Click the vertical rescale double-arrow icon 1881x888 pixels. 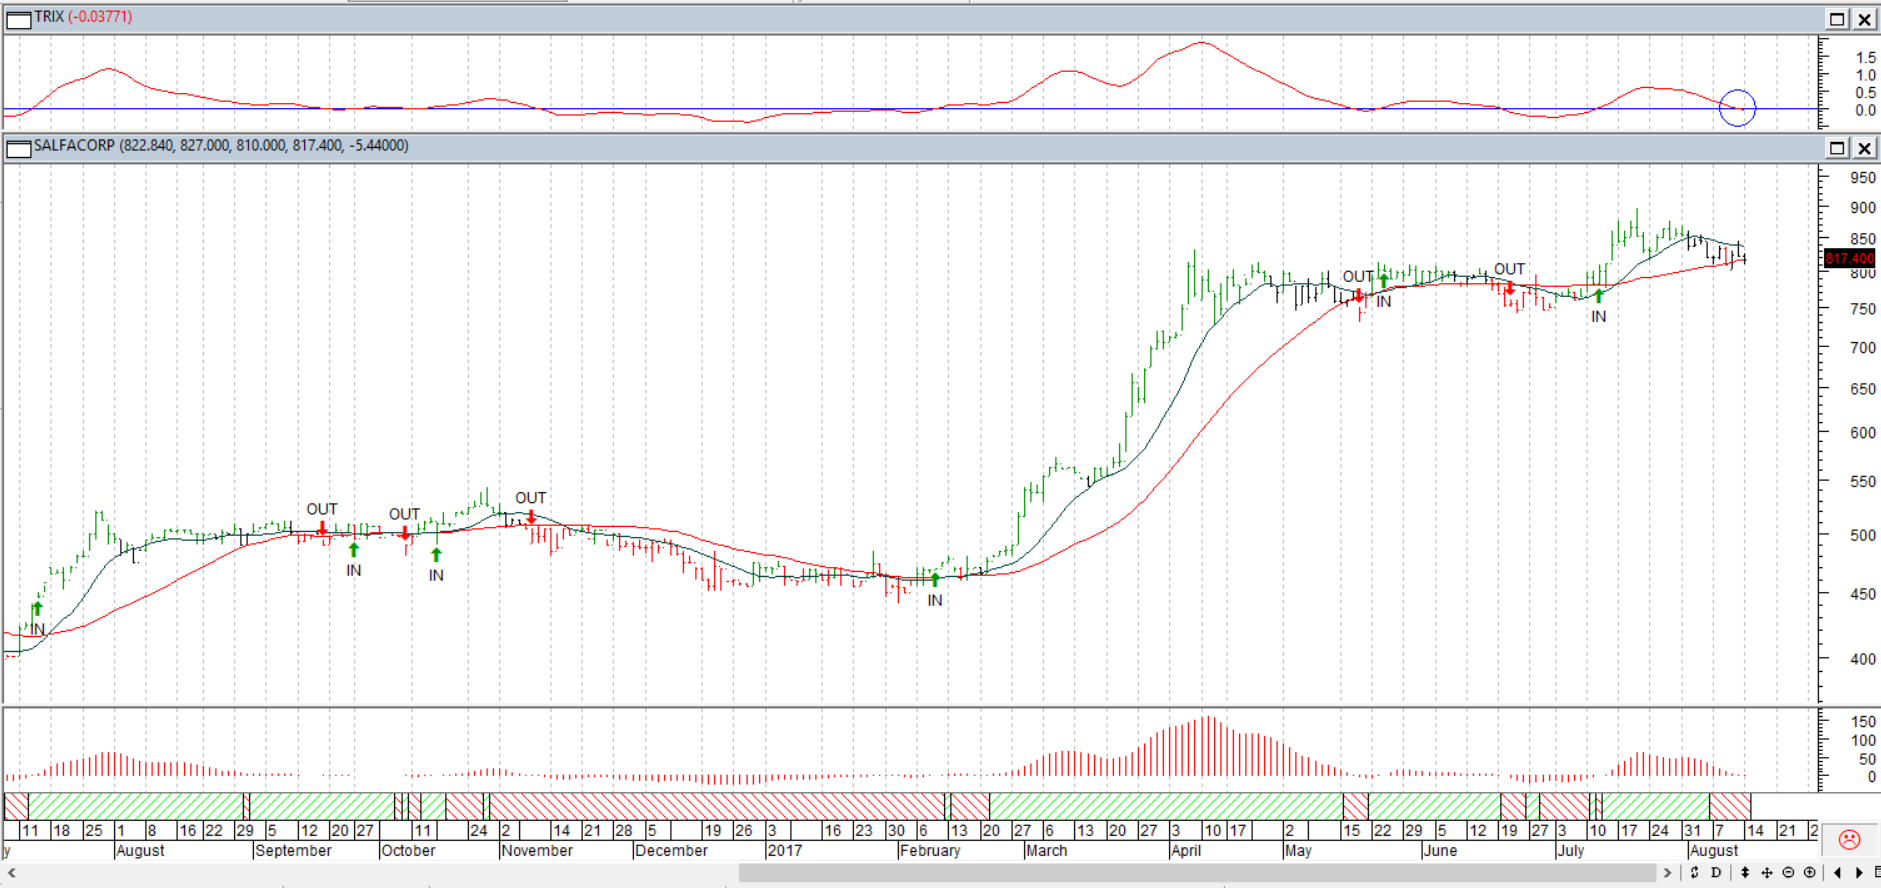point(1745,873)
